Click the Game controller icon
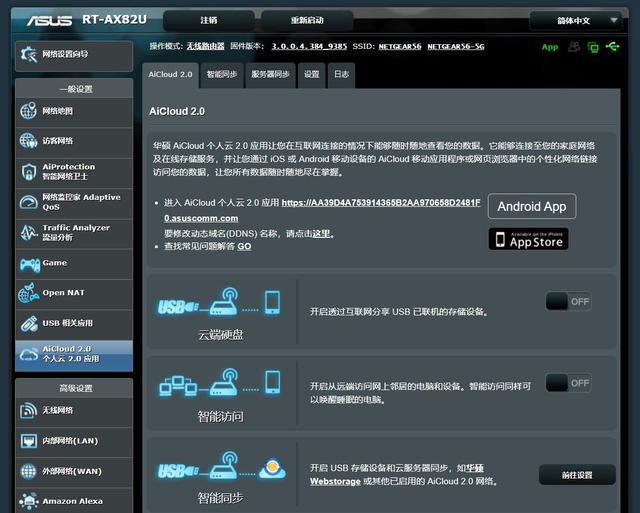 point(30,264)
